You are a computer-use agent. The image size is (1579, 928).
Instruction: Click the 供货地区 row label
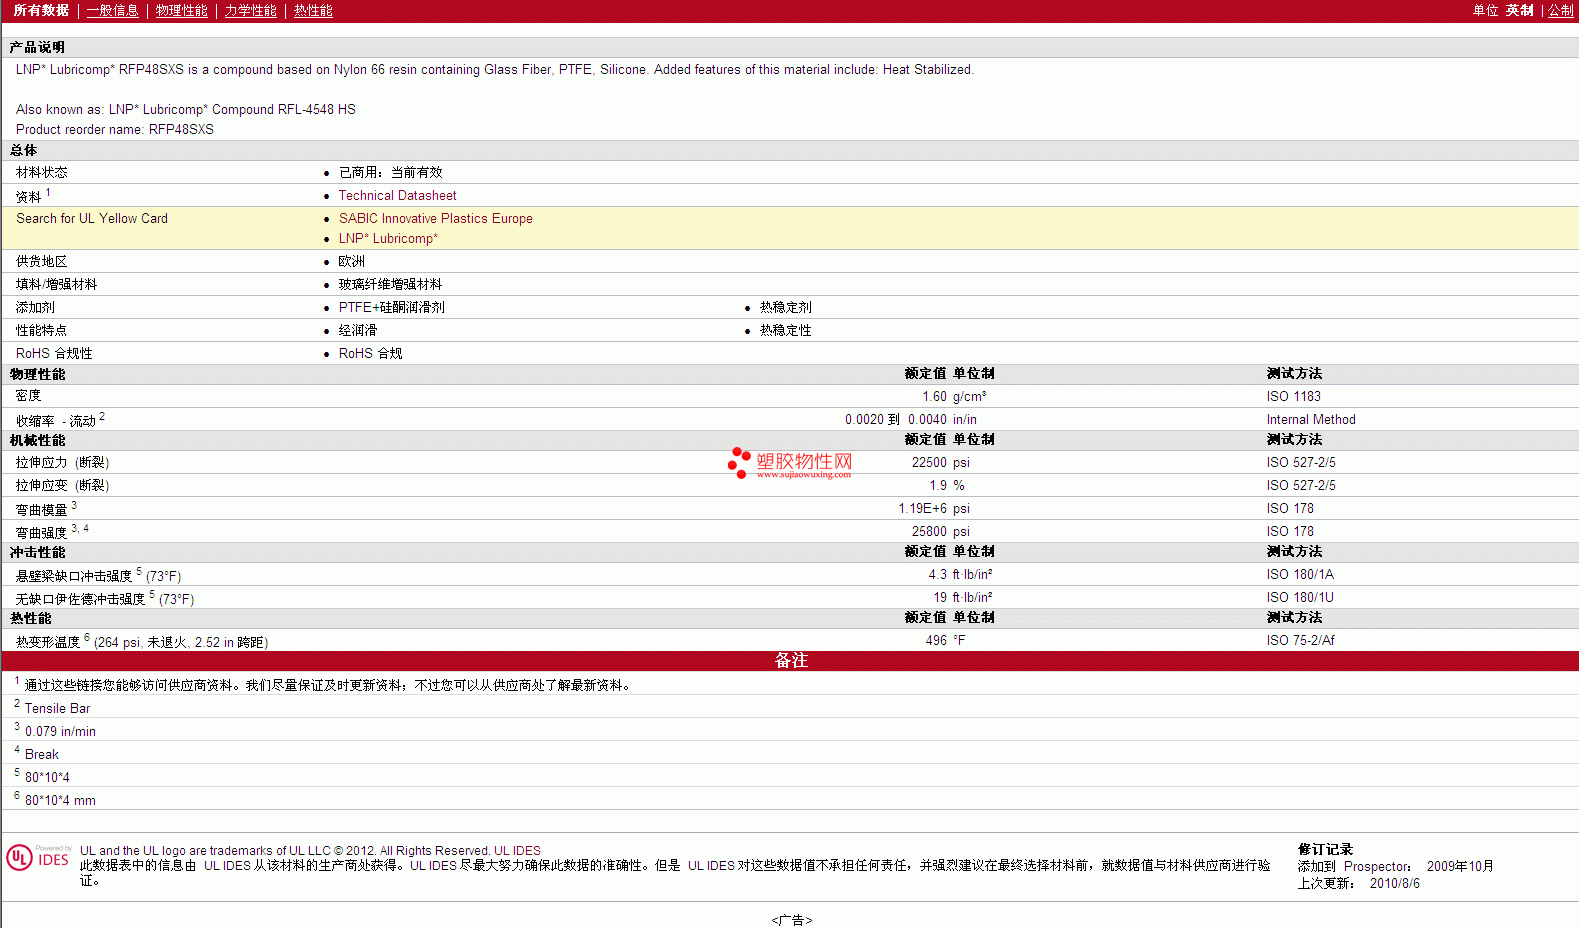tap(42, 262)
